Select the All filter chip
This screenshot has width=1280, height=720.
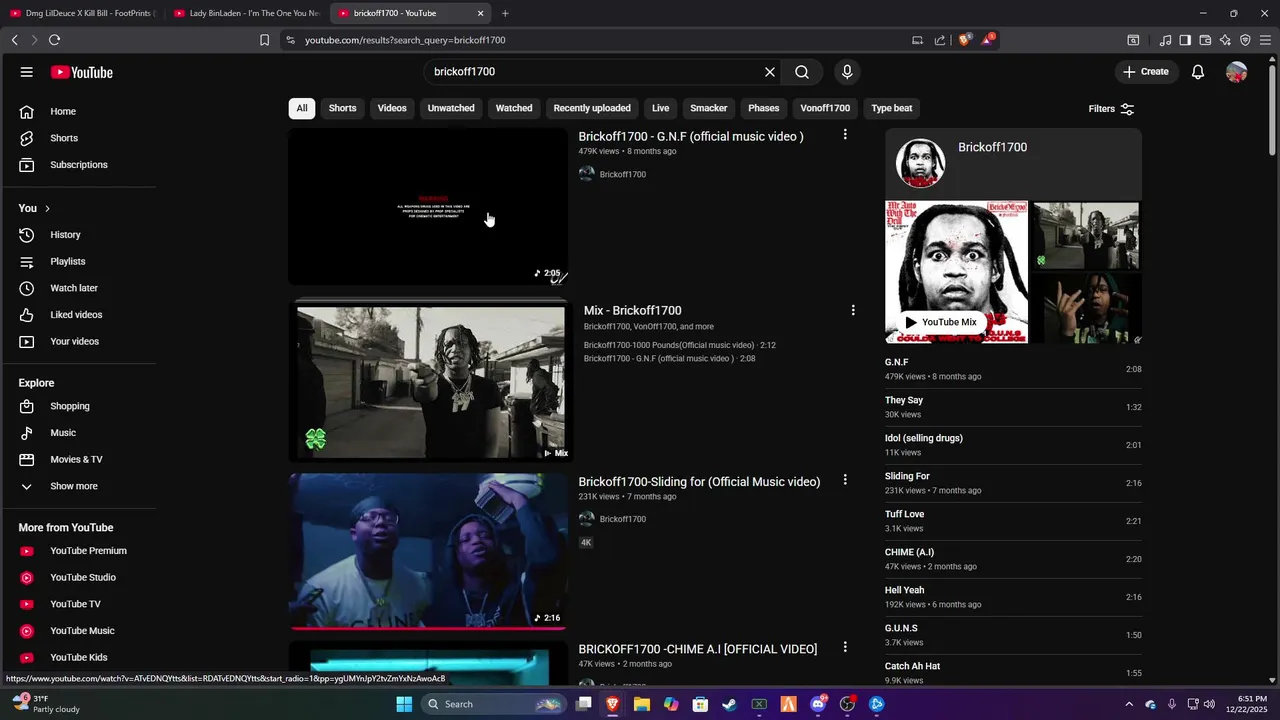(x=302, y=108)
